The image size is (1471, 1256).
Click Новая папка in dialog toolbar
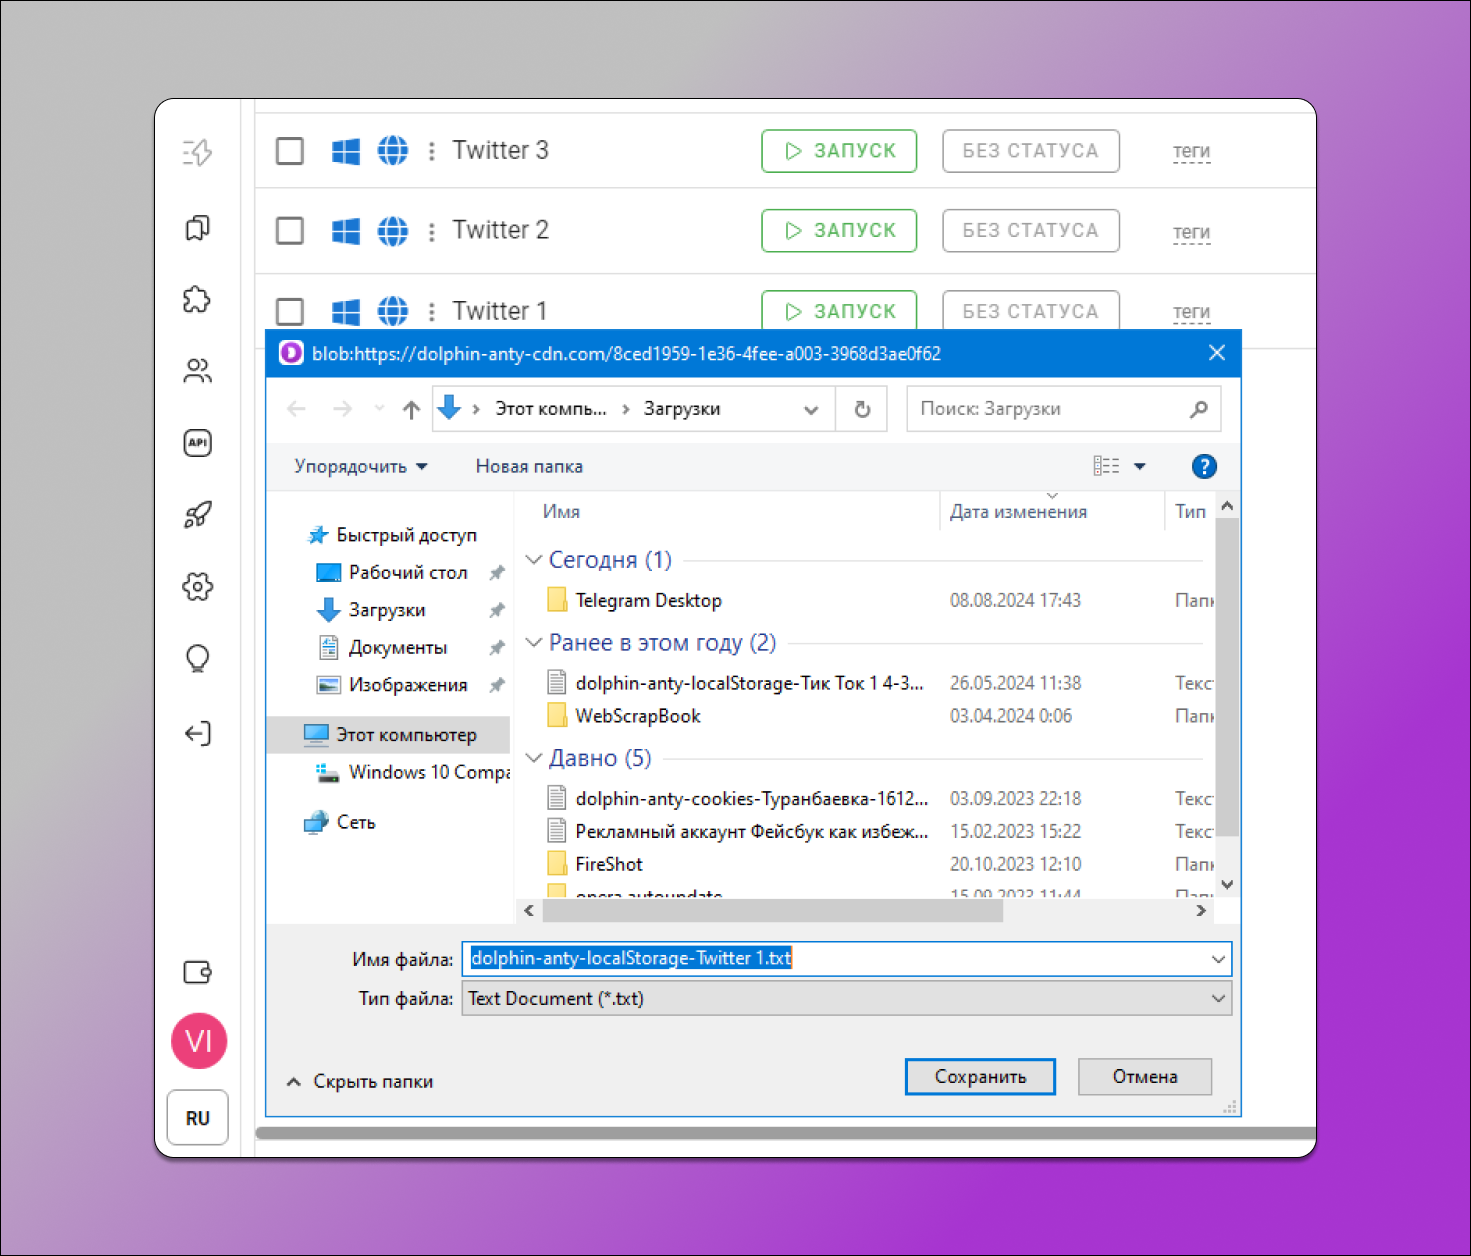pyautogui.click(x=529, y=467)
